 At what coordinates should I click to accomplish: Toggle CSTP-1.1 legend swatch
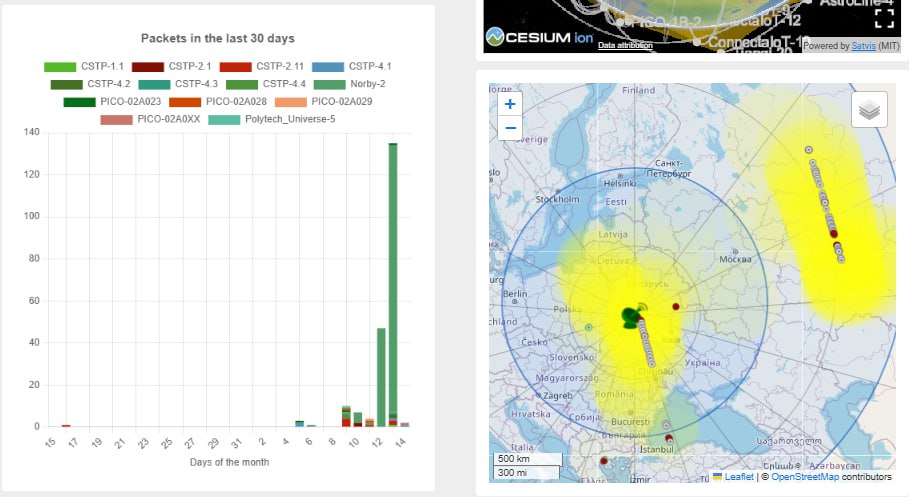pos(60,67)
